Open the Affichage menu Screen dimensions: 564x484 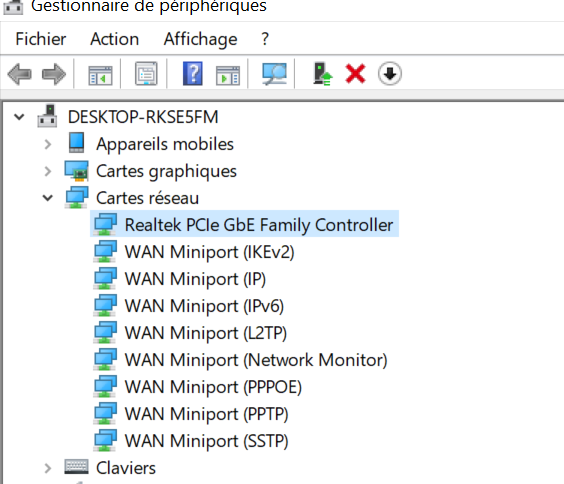pyautogui.click(x=200, y=40)
